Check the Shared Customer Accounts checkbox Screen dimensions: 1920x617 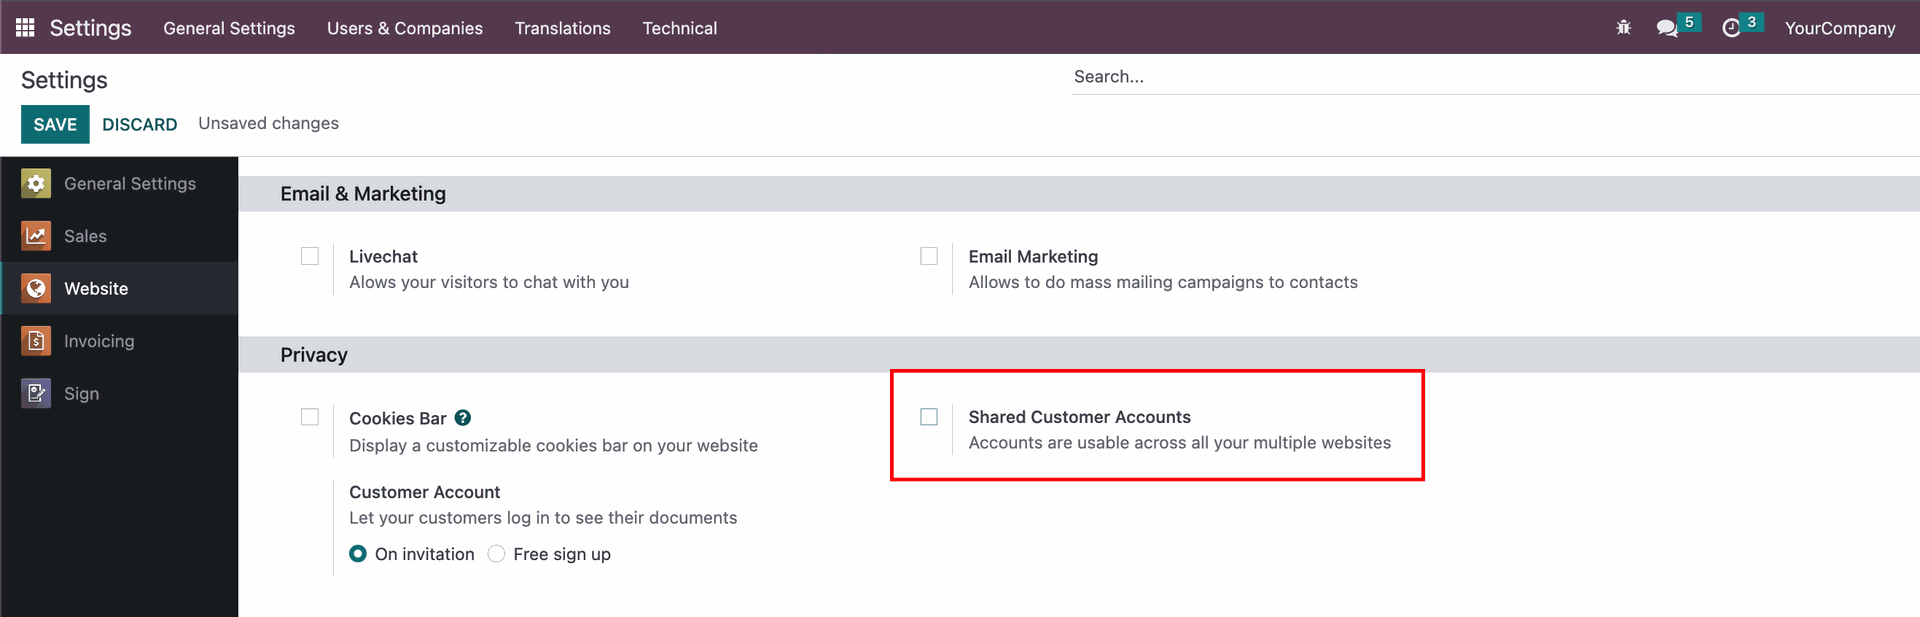[929, 417]
